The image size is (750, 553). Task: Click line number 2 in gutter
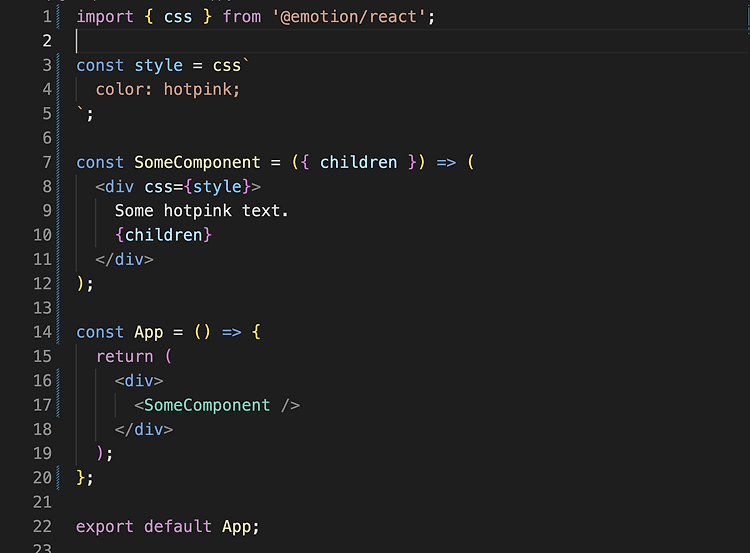click(x=47, y=41)
